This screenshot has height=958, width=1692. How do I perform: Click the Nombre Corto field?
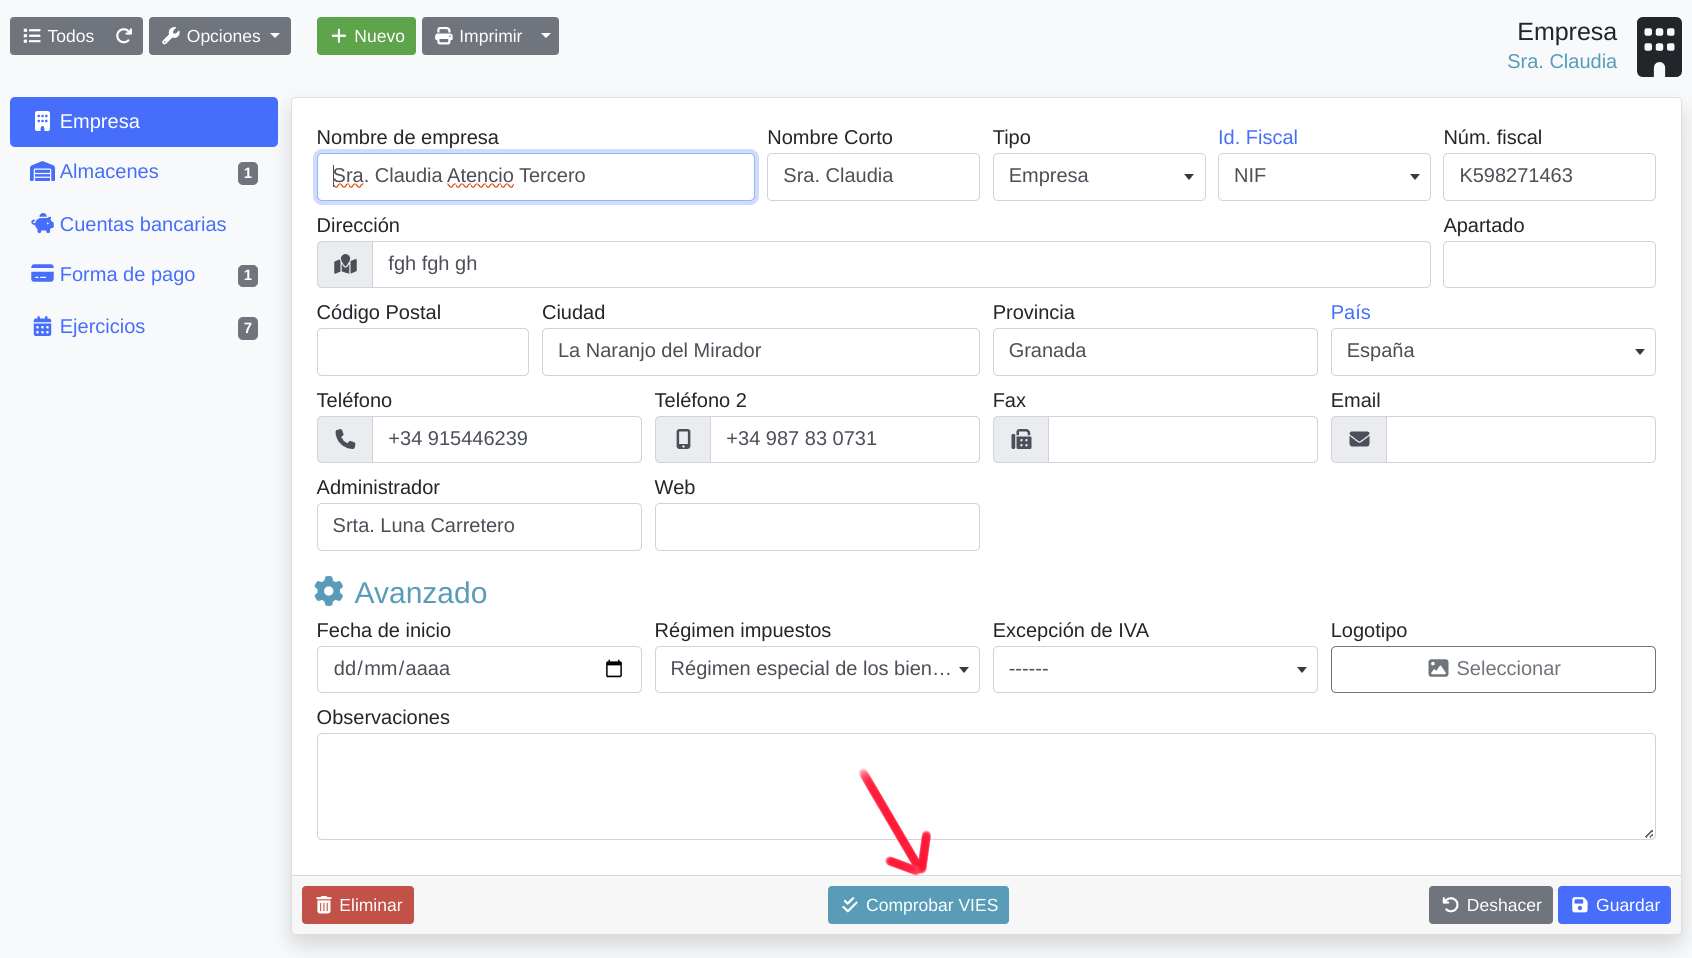(x=873, y=177)
